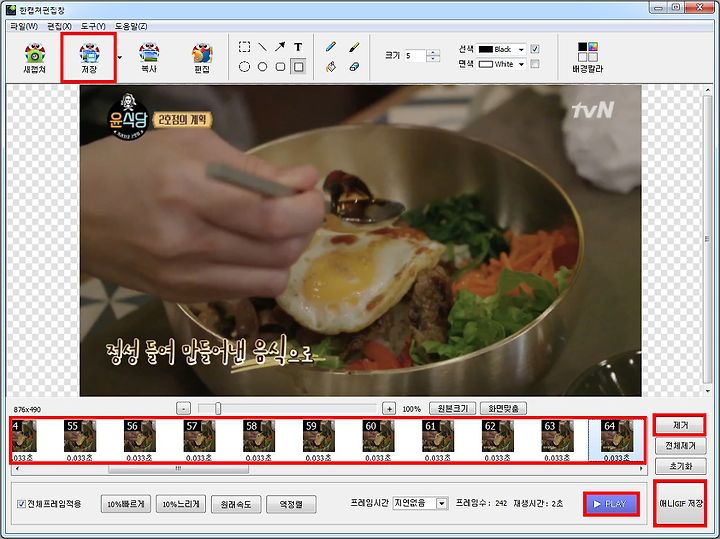This screenshot has height=539, width=720.
Task: Open the 파일(W) menu
Action: click(x=24, y=26)
